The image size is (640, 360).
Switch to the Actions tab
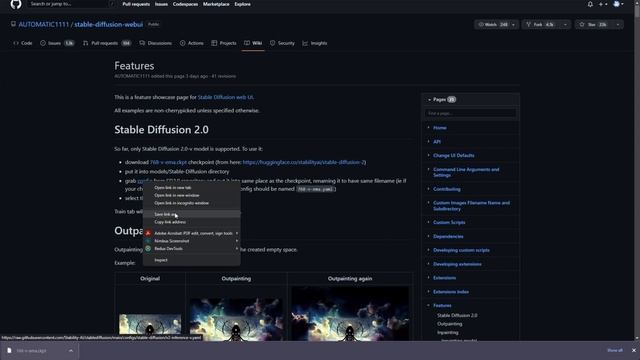coord(192,43)
